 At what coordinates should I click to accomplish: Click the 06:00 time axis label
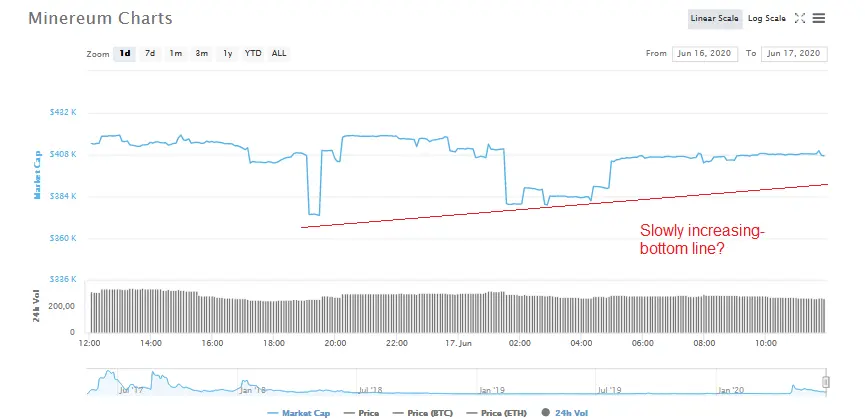643,343
